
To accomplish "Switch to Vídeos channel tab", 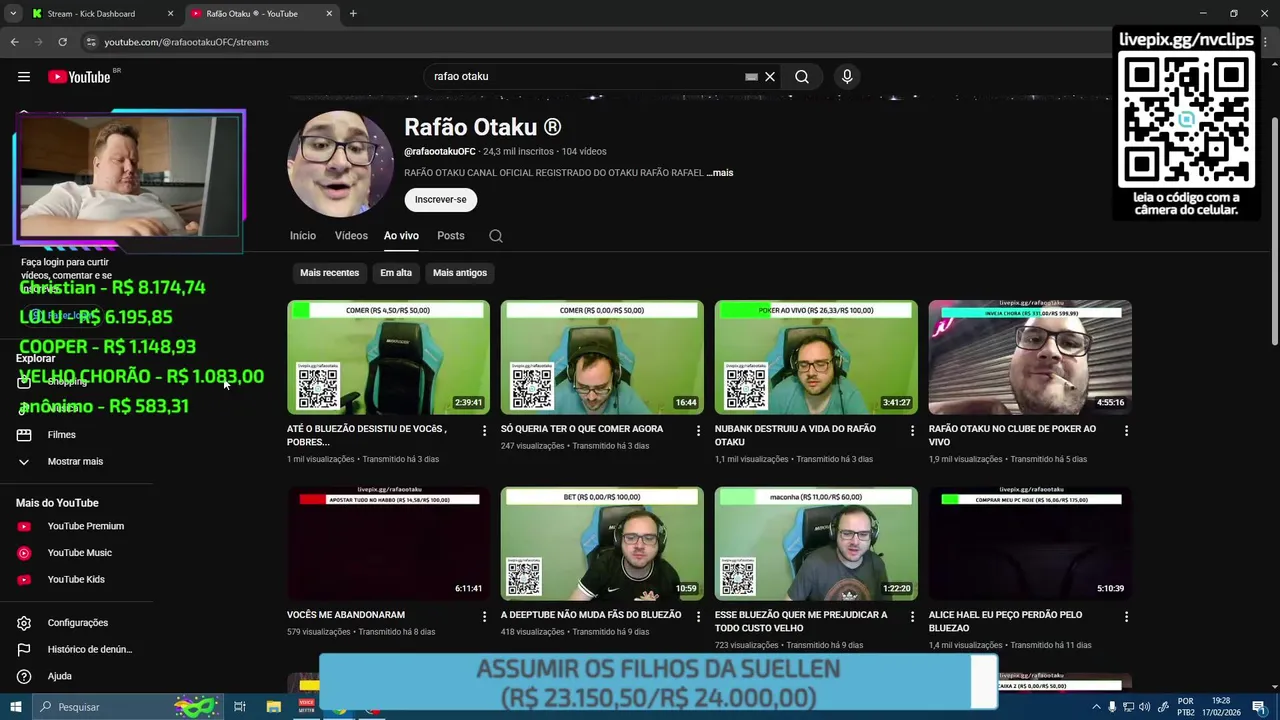I will (x=351, y=236).
